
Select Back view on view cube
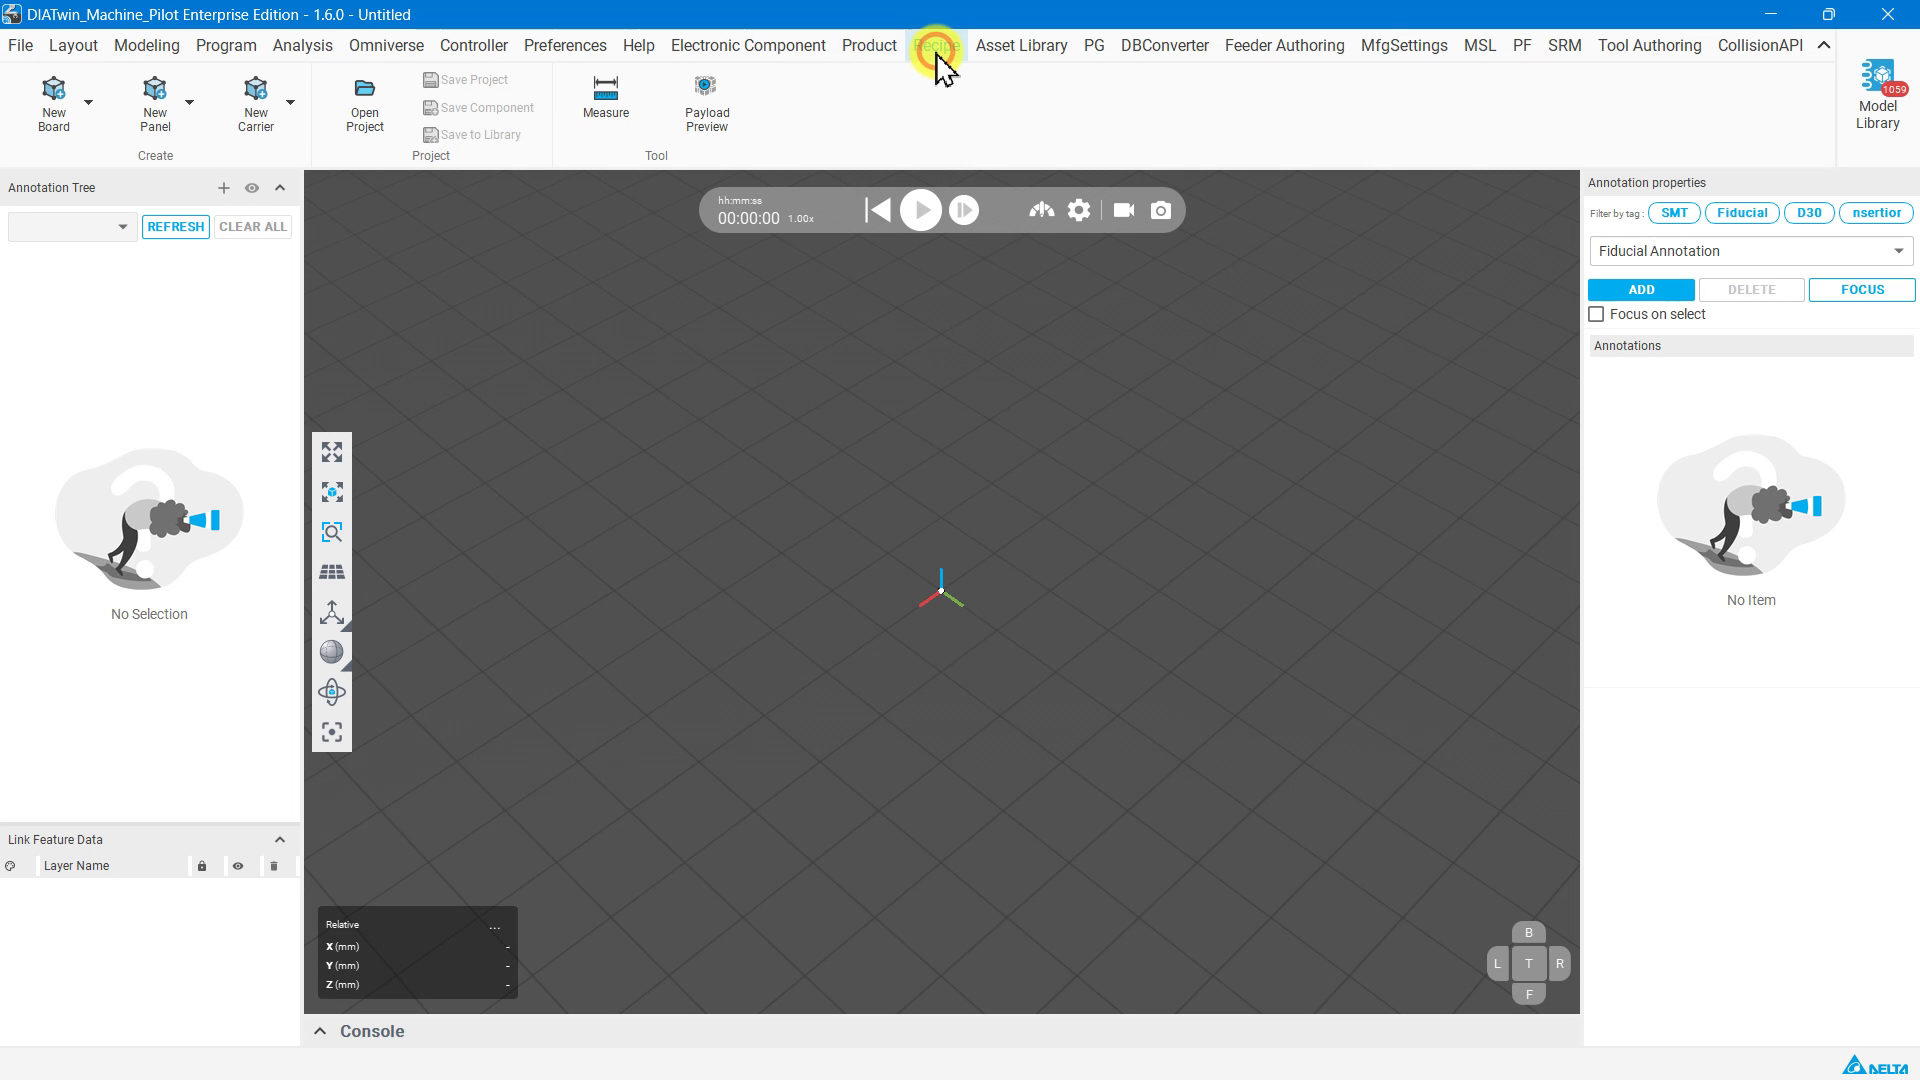tap(1528, 933)
